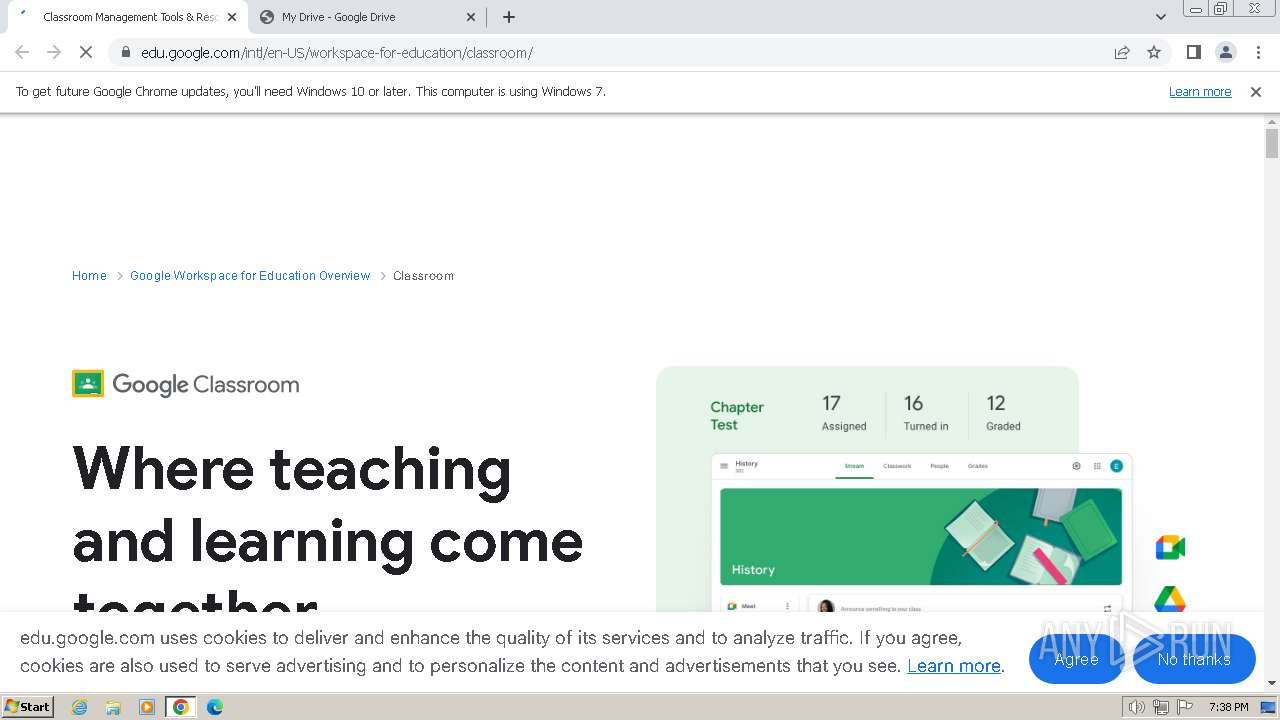This screenshot has width=1280, height=720.
Task: Click Learn more in cookie notice
Action: pos(954,666)
